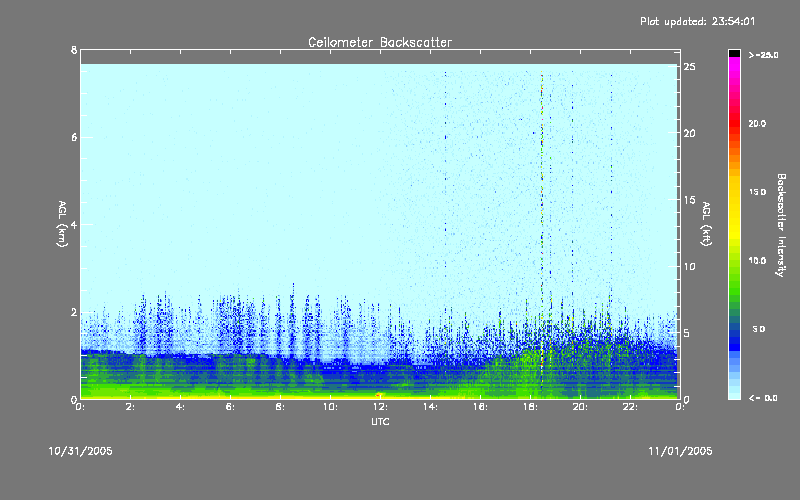Click the 'Plot updated: 23:54:01' timestamp

click(x=697, y=21)
